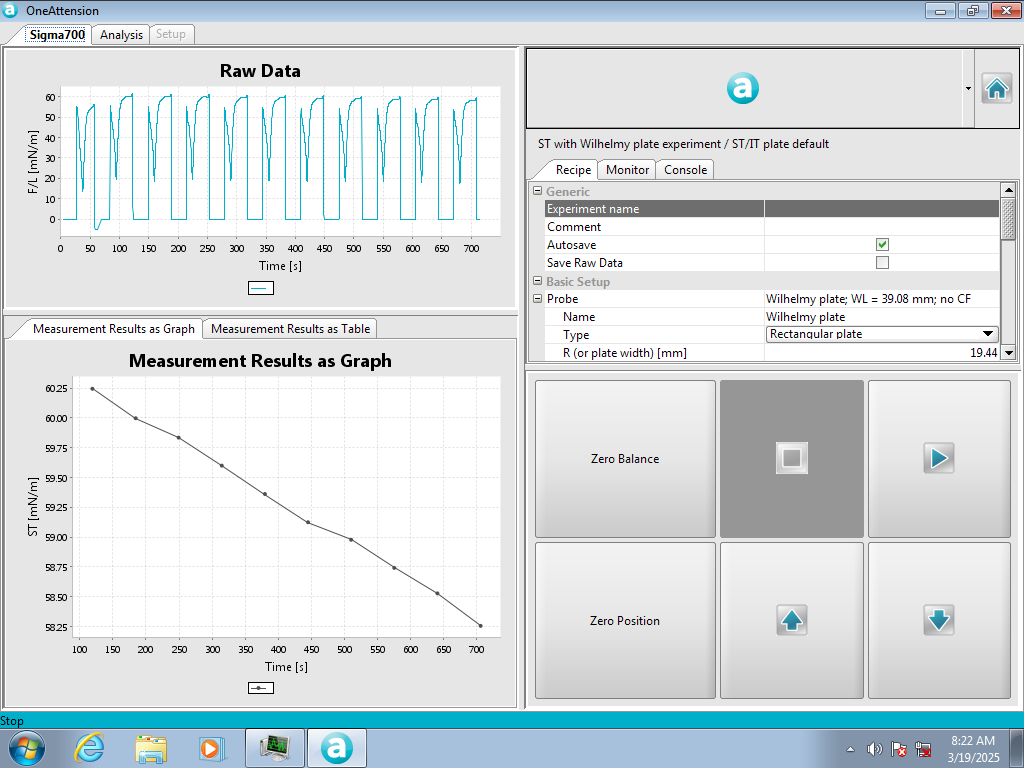Click the network status tray icon
This screenshot has width=1024, height=768.
pyautogui.click(x=923, y=749)
